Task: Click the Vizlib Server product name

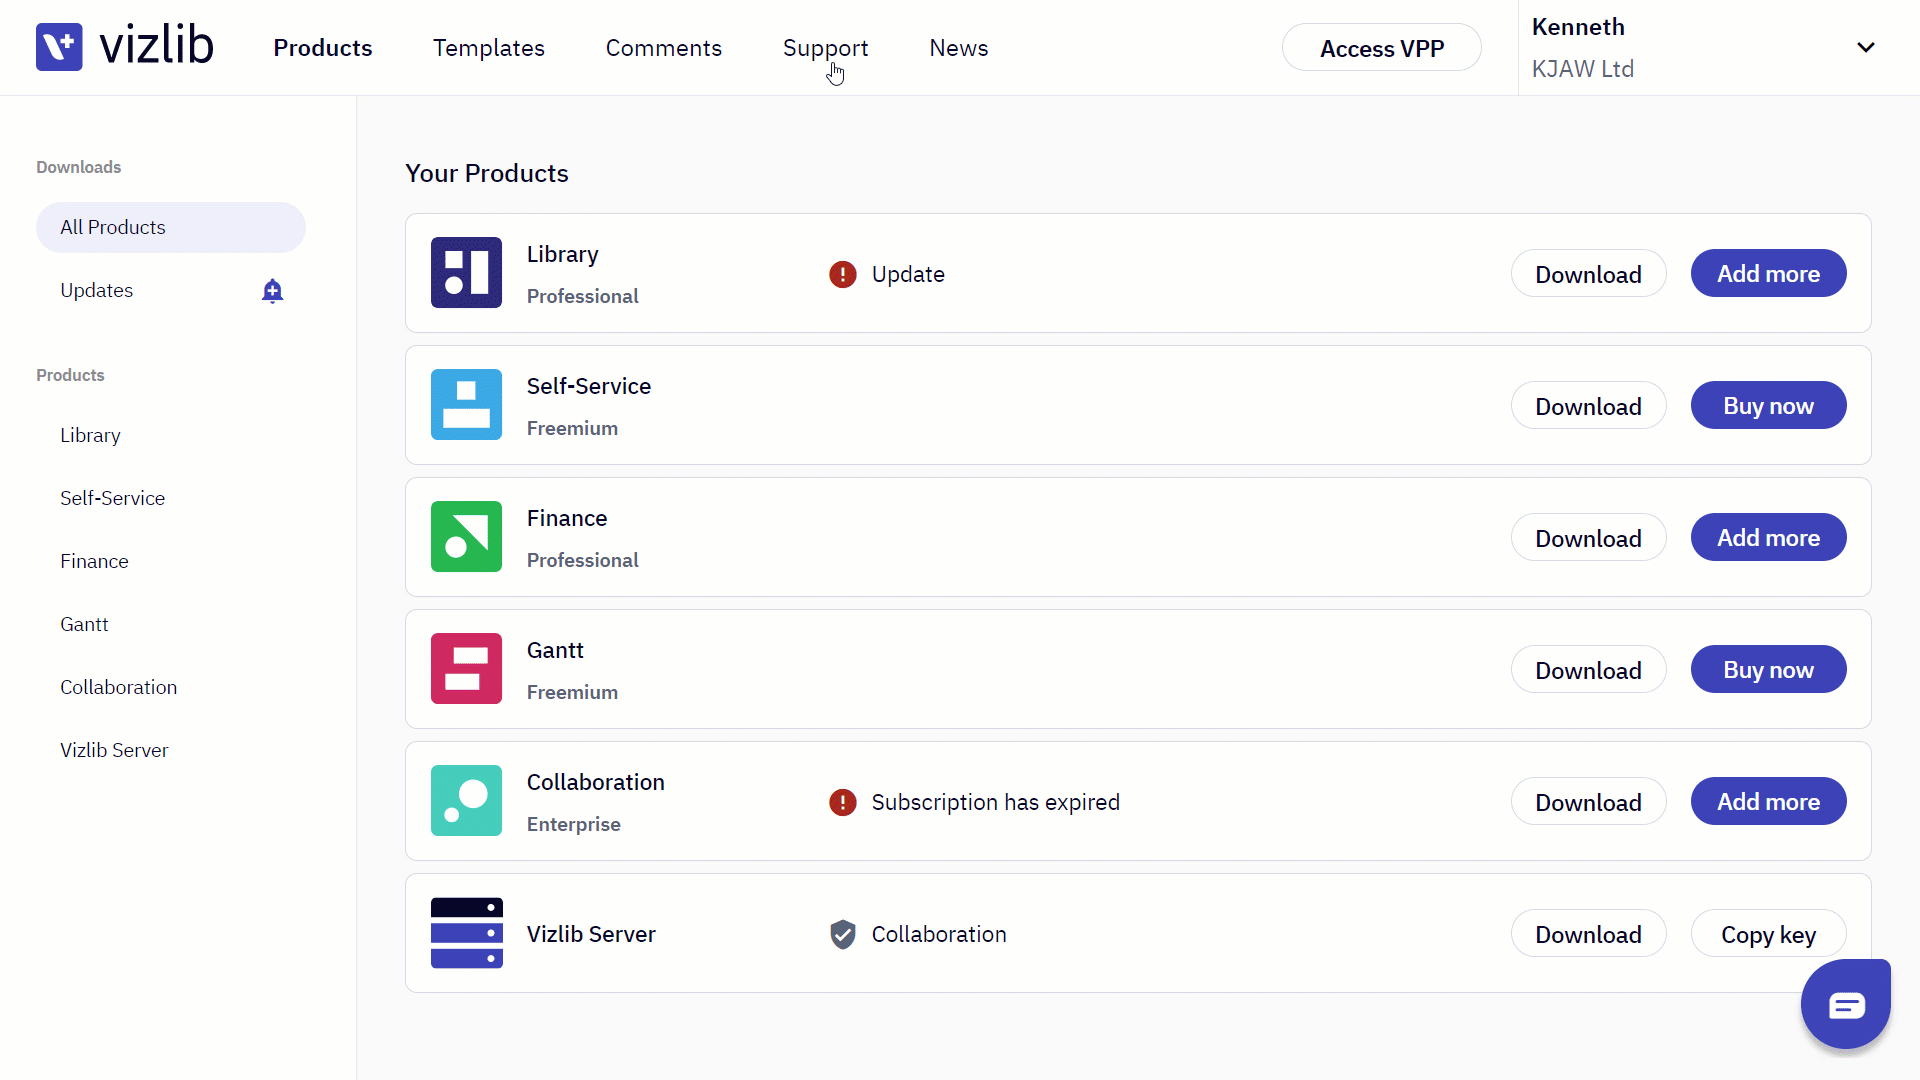Action: tap(591, 934)
